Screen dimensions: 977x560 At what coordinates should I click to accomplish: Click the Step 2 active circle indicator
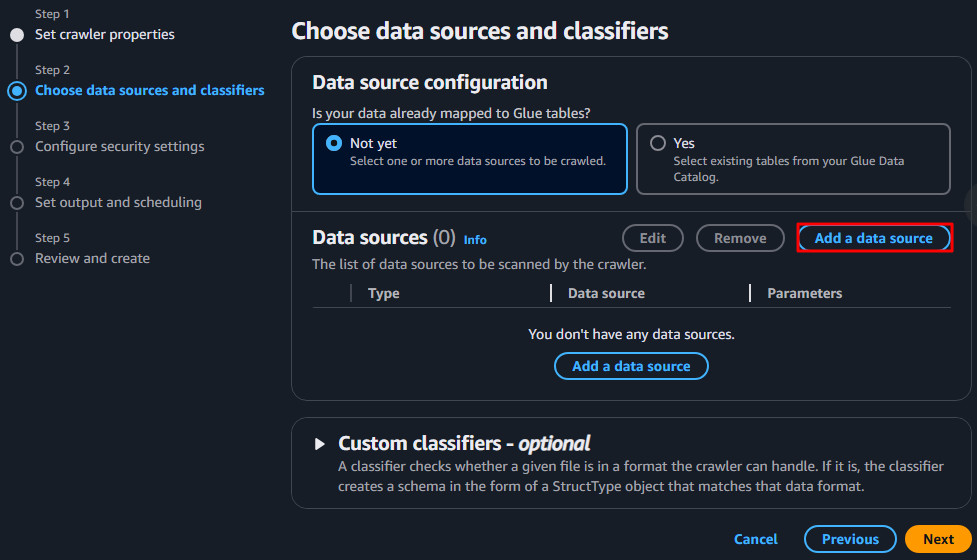[x=17, y=91]
